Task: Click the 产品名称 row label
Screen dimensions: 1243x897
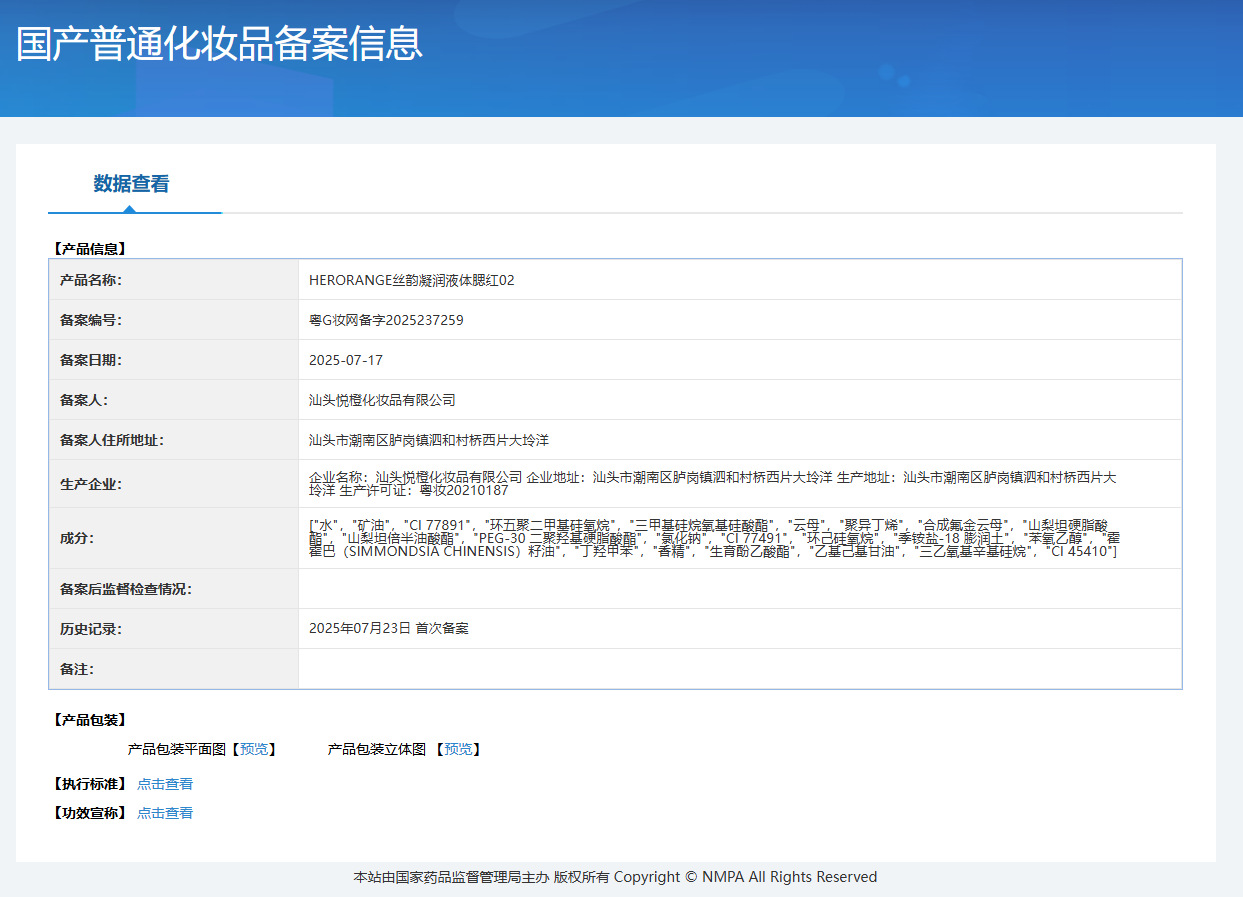Action: pyautogui.click(x=91, y=280)
